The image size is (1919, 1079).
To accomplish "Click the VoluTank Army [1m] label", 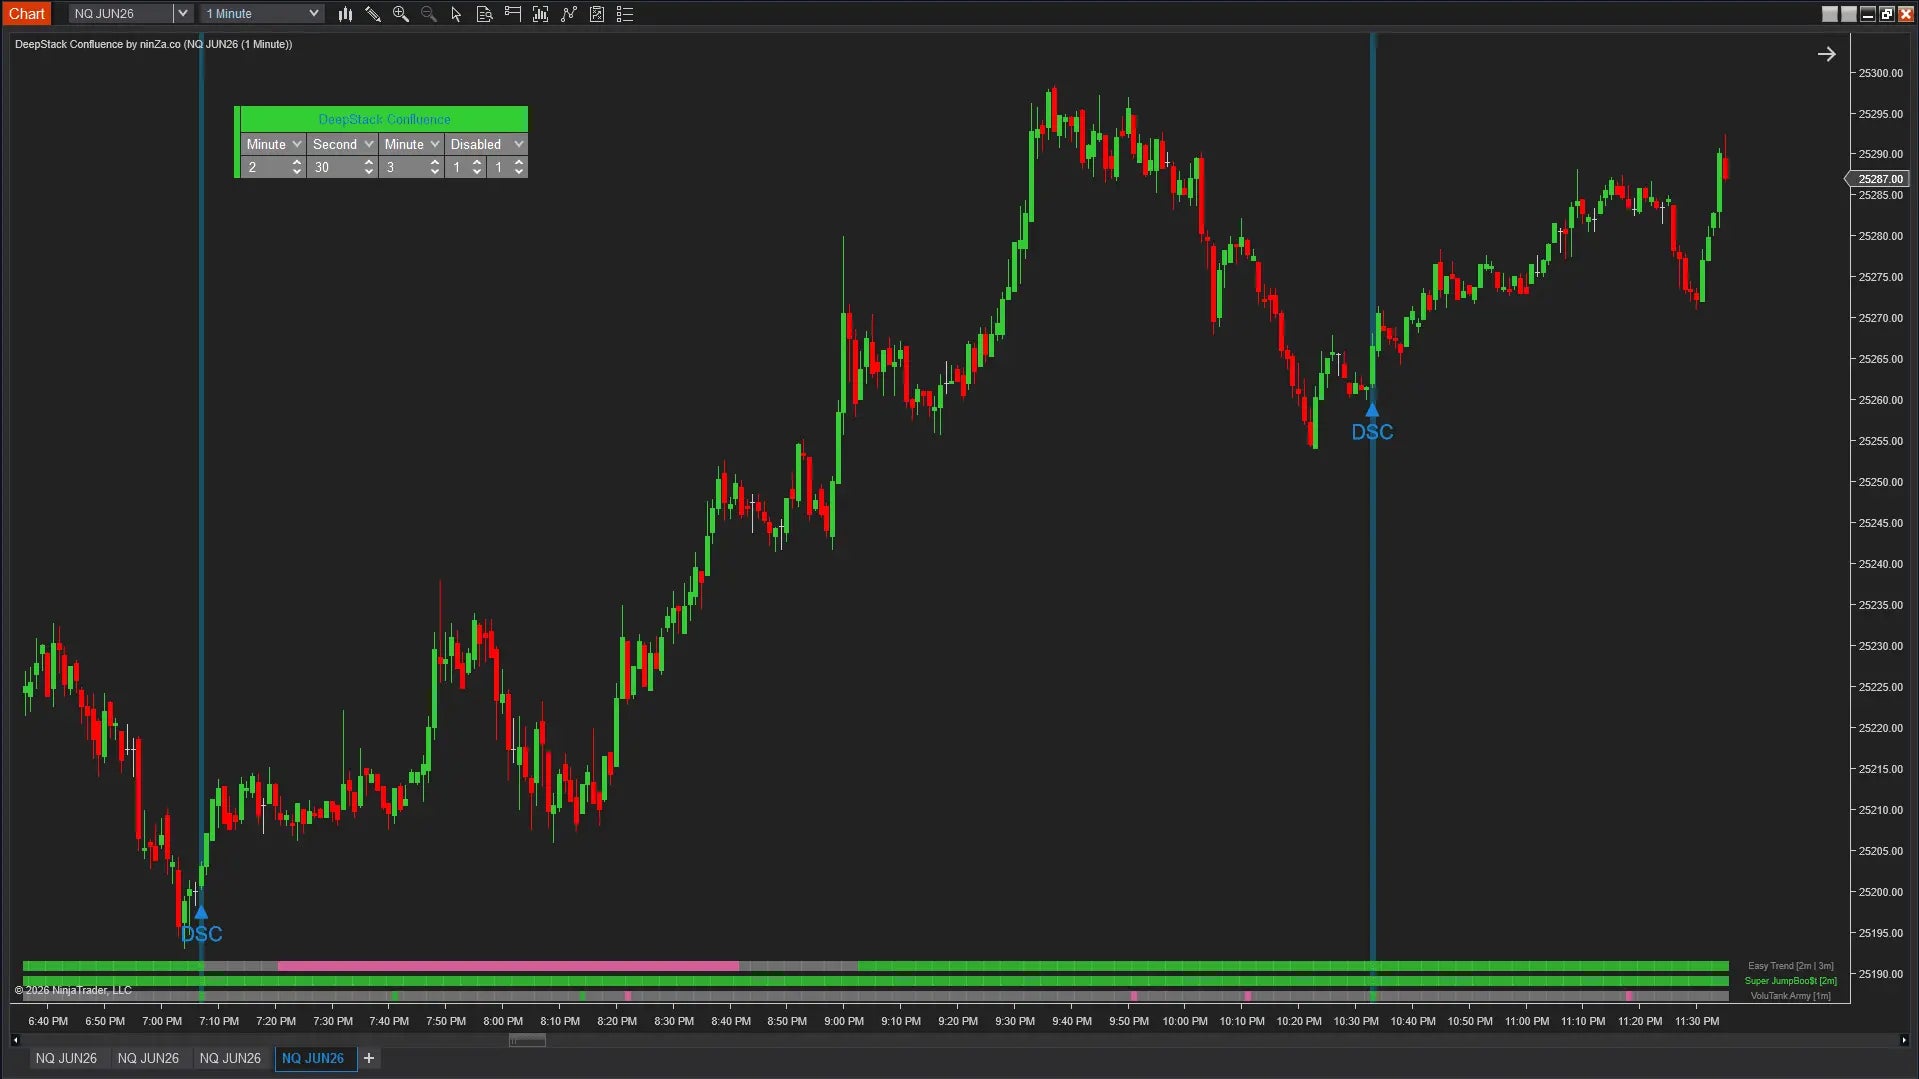I will [x=1790, y=996].
